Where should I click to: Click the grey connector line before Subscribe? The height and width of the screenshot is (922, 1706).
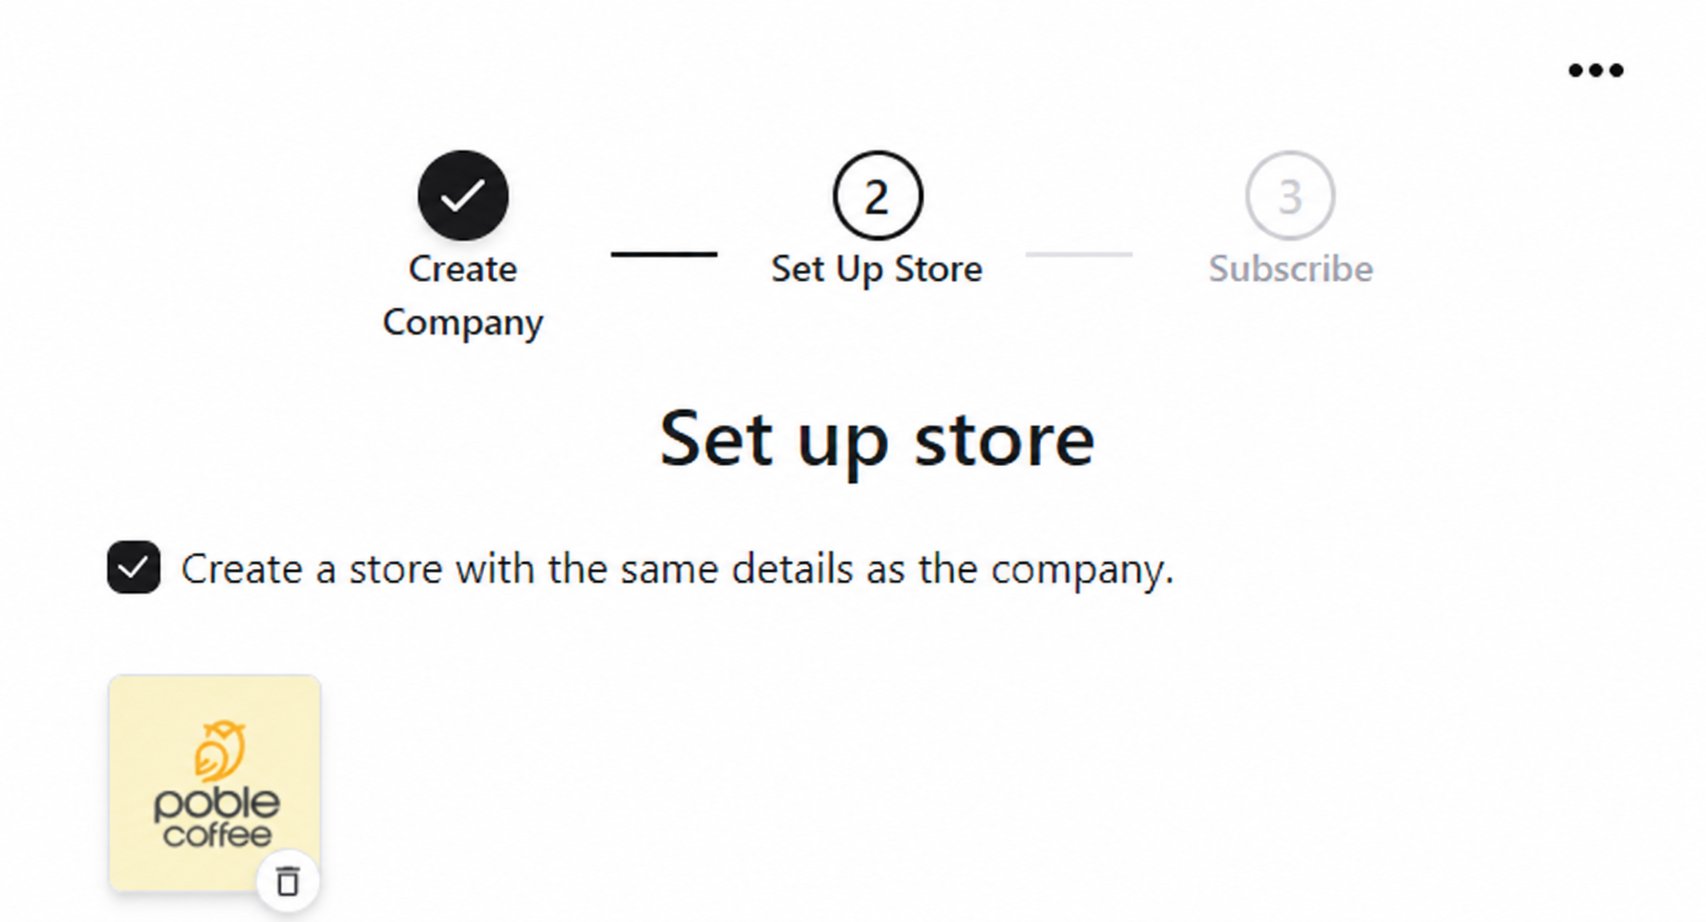point(1079,254)
